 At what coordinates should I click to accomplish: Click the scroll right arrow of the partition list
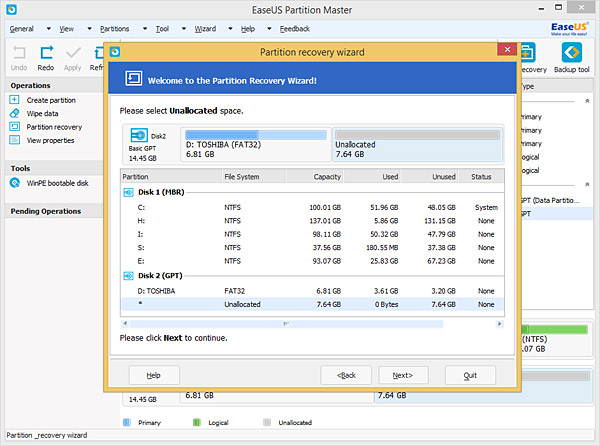click(499, 324)
